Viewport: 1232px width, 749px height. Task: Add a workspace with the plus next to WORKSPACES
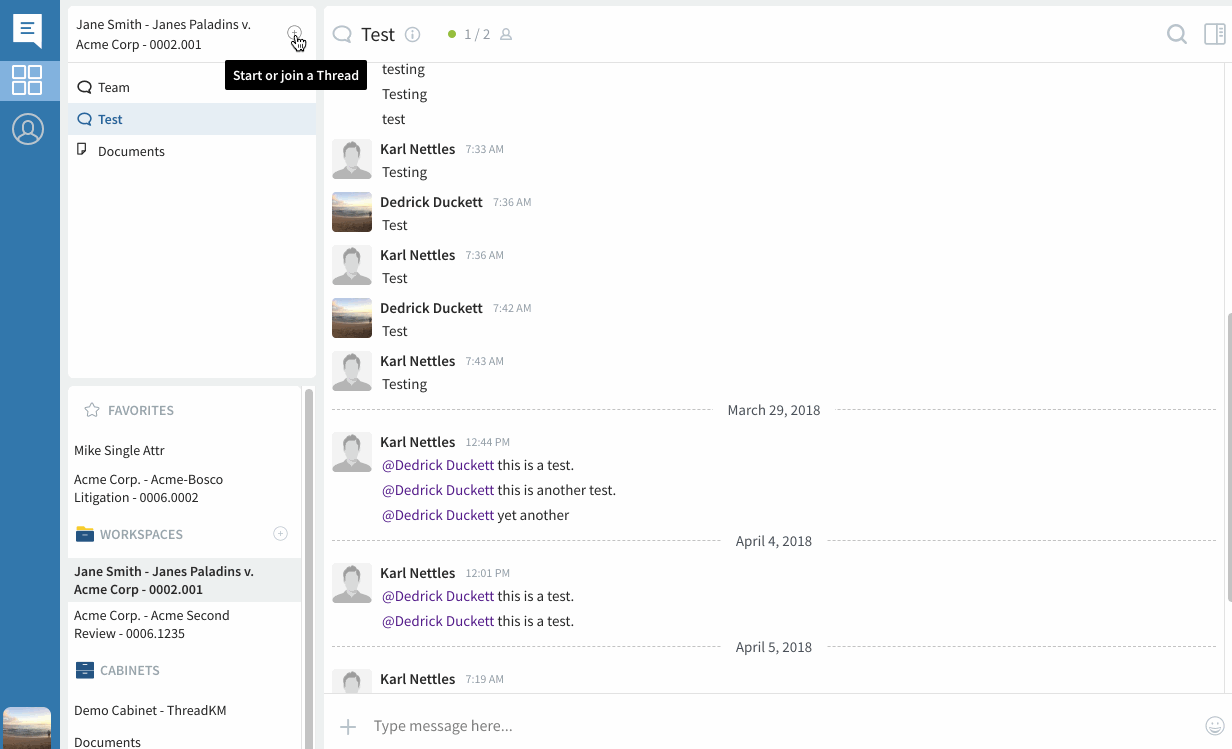coord(280,533)
